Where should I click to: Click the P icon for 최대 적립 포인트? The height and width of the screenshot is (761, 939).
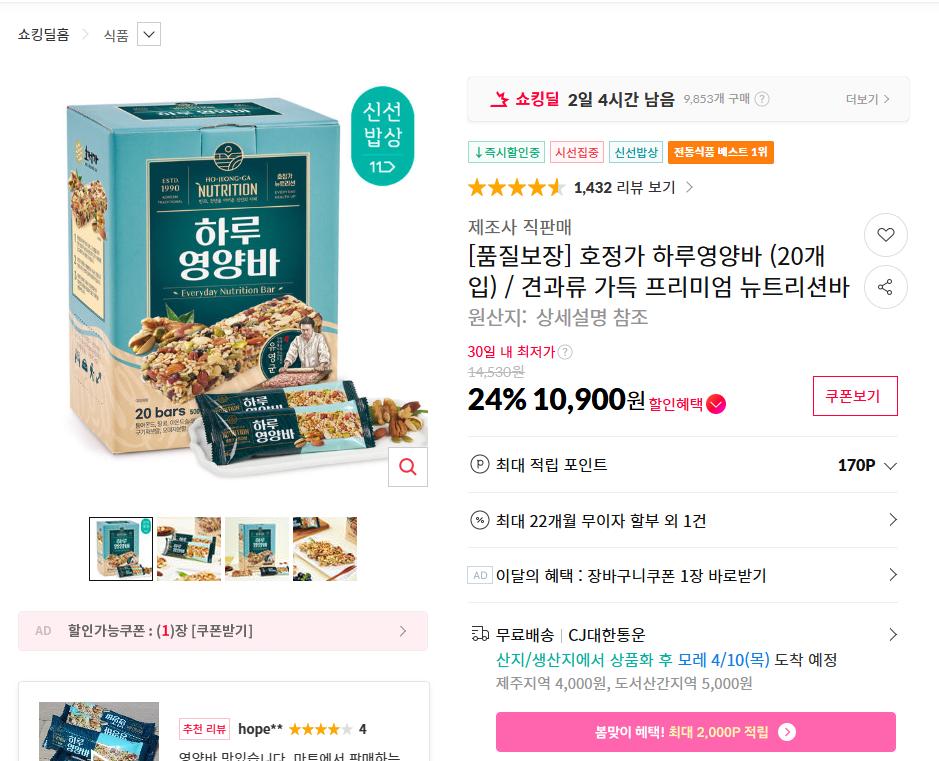(x=480, y=465)
